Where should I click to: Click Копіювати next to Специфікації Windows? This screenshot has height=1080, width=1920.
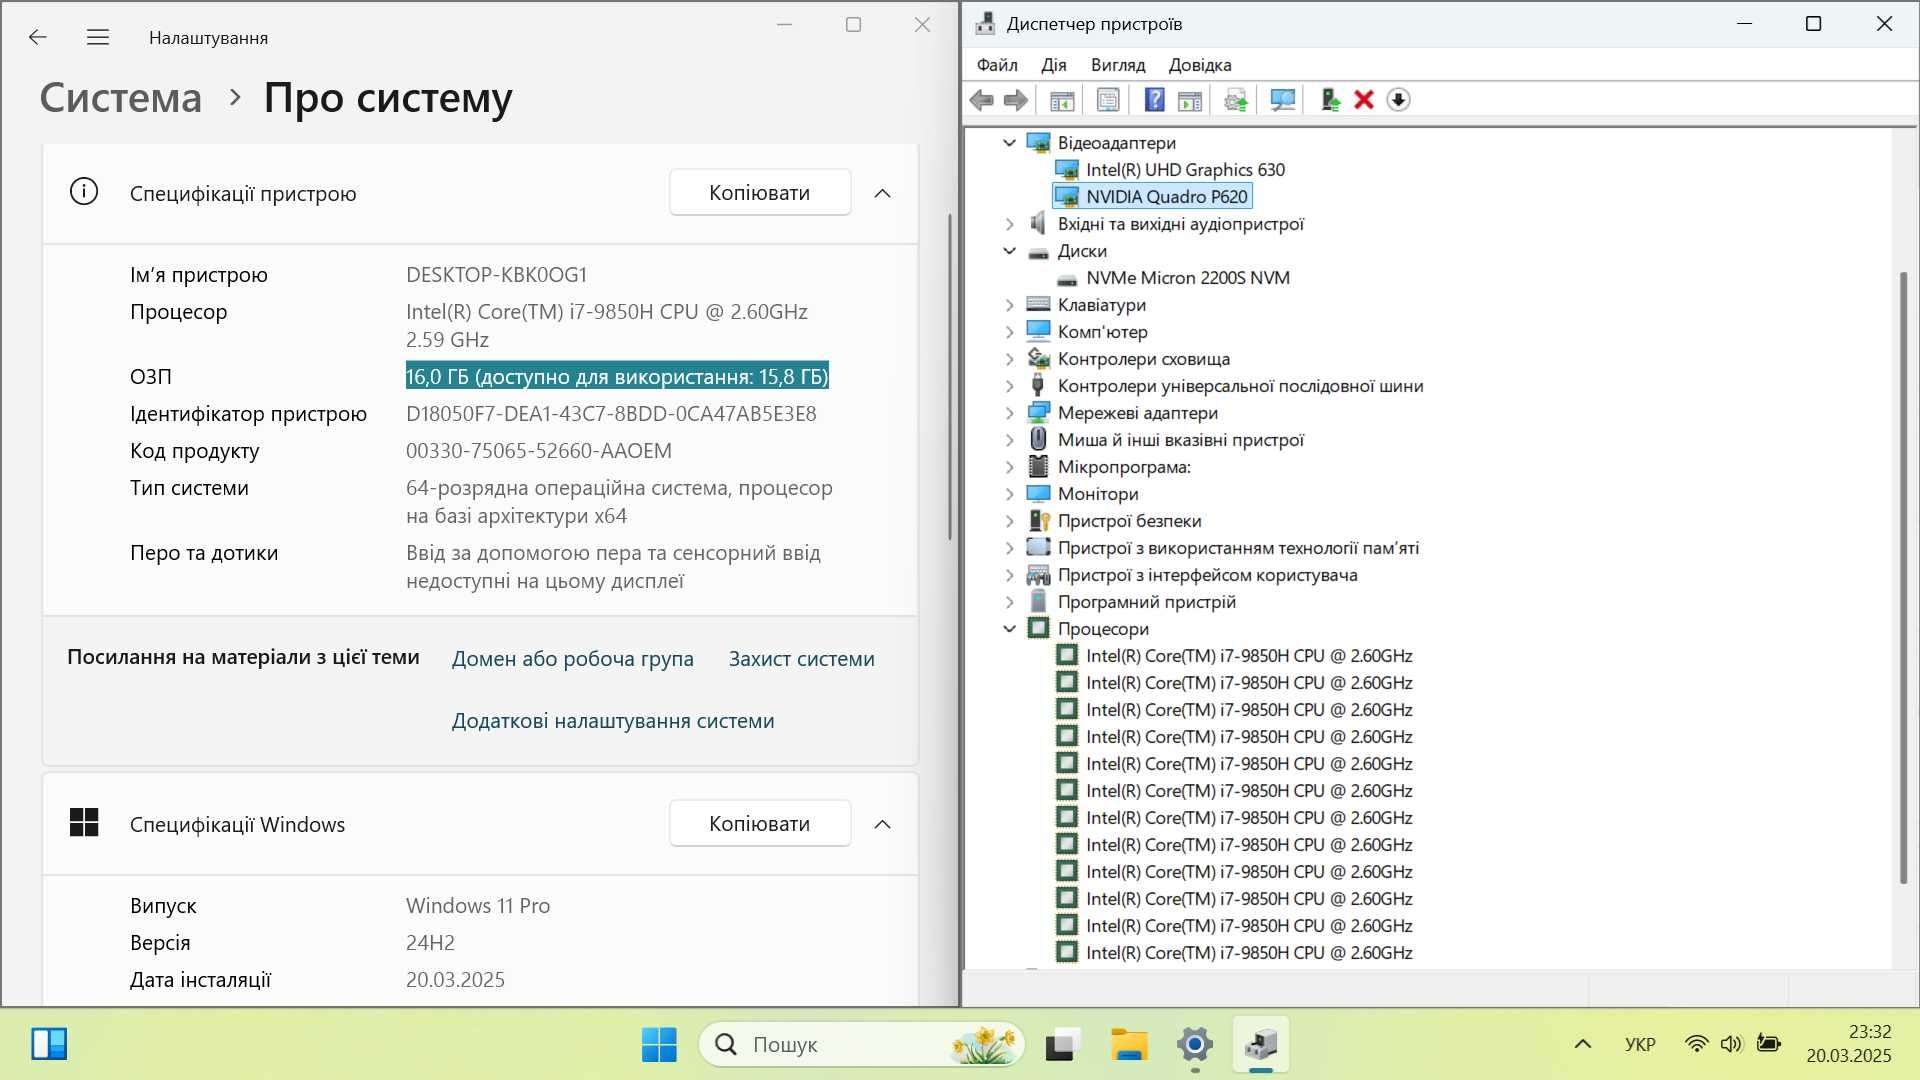coord(760,824)
